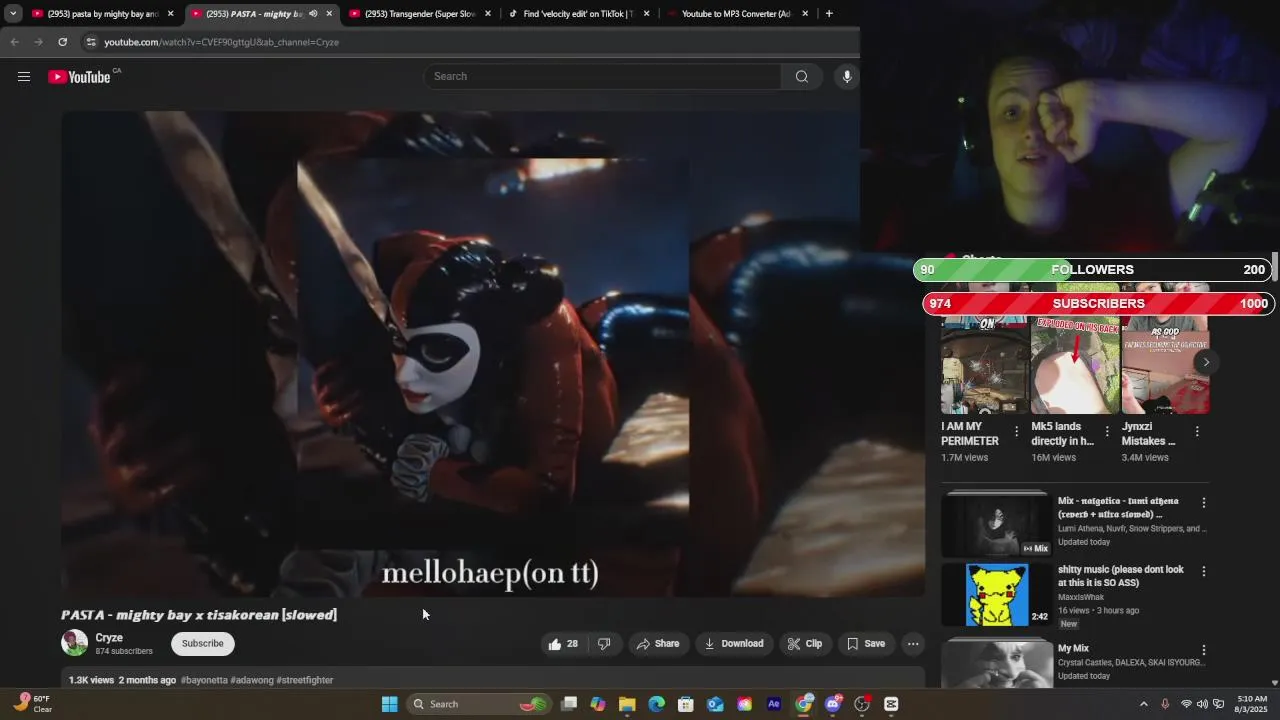Open 'Mk5 lands directly' short thumbnail
The width and height of the screenshot is (1280, 720).
click(1075, 366)
